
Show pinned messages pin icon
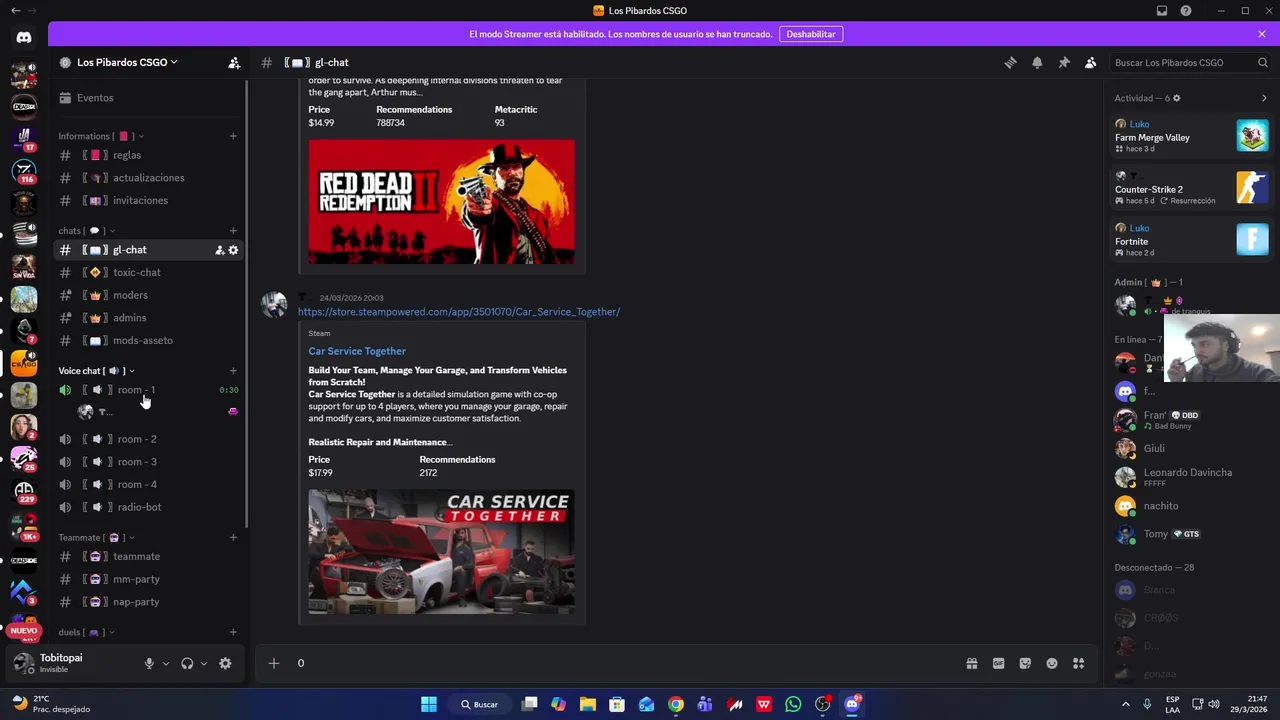point(1064,62)
